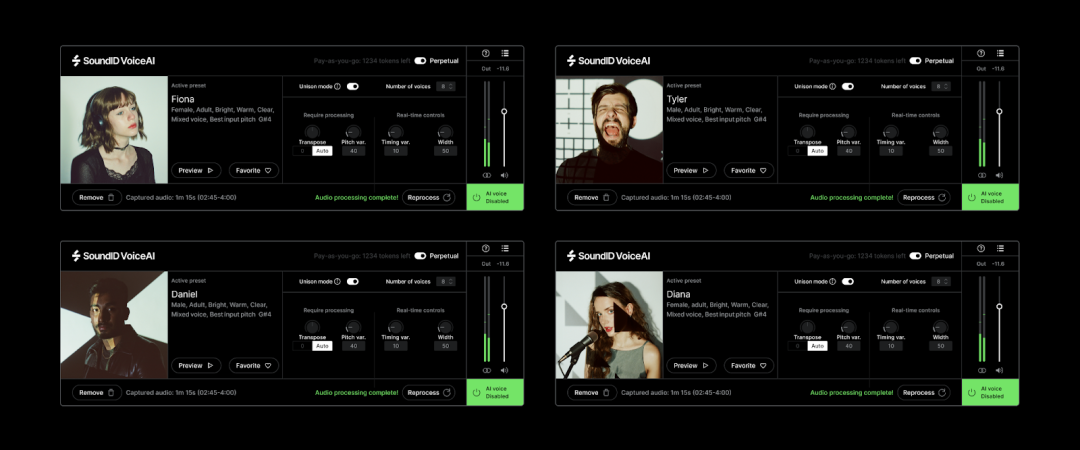
Task: Click the Pitch var. knob in Diana panel
Action: pos(848,327)
